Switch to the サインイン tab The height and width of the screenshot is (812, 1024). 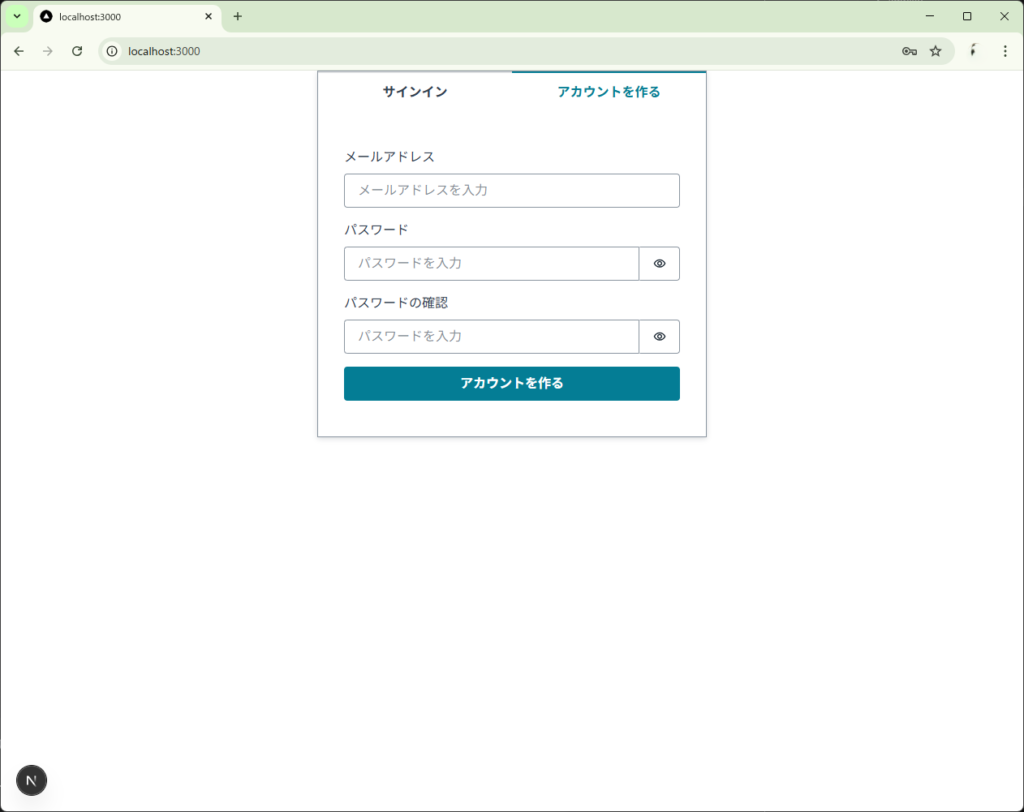coord(414,92)
